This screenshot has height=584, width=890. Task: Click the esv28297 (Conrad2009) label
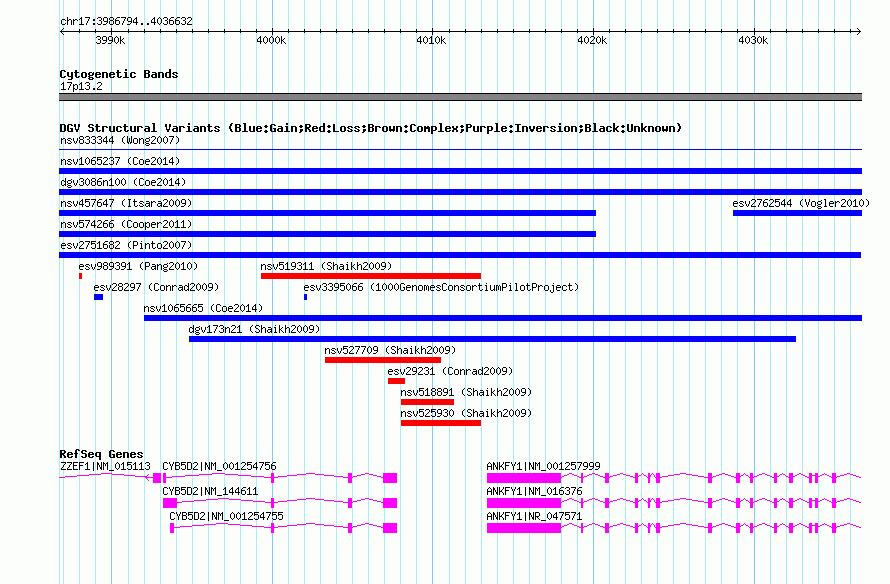click(156, 287)
